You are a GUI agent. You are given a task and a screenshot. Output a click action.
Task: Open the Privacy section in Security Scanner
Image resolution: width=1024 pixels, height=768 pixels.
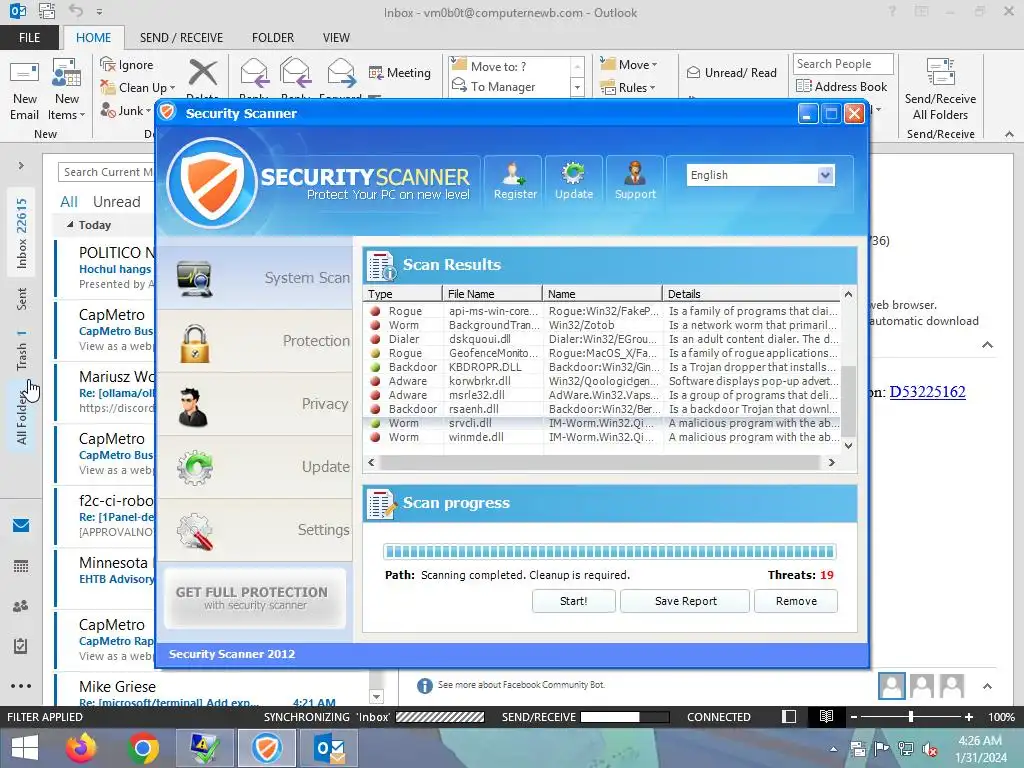click(255, 404)
